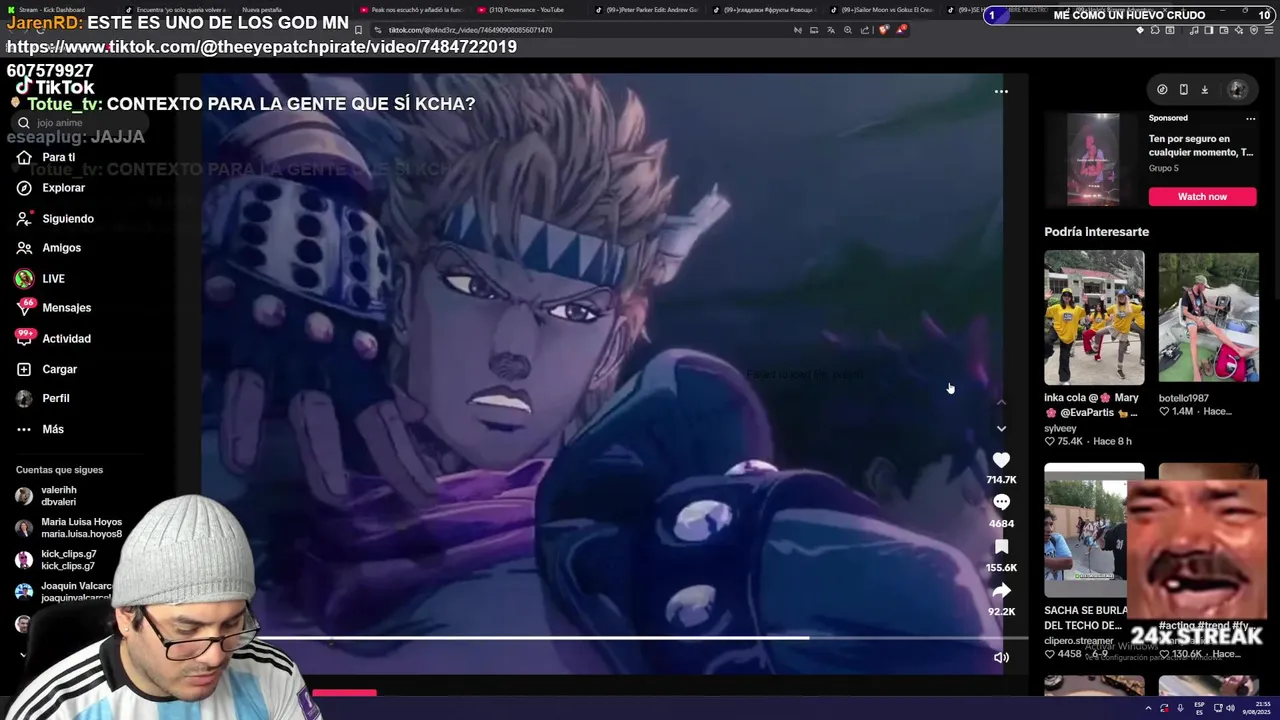This screenshot has width=1280, height=720.
Task: Switch to the Peter Parker Edit tab
Action: point(645,10)
